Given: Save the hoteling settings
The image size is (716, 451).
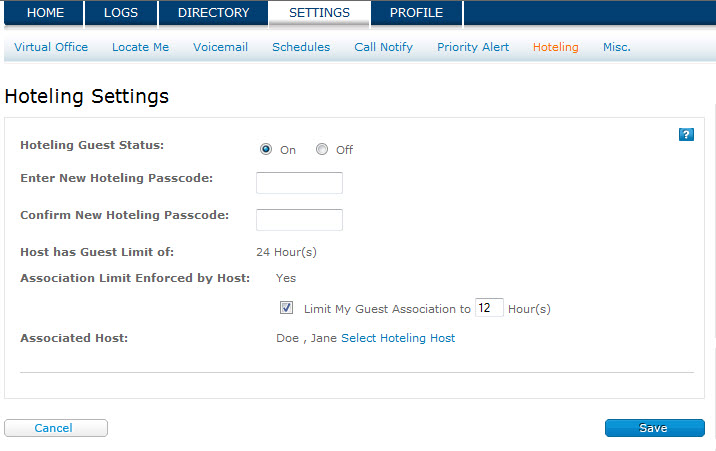Looking at the screenshot, I should (654, 428).
